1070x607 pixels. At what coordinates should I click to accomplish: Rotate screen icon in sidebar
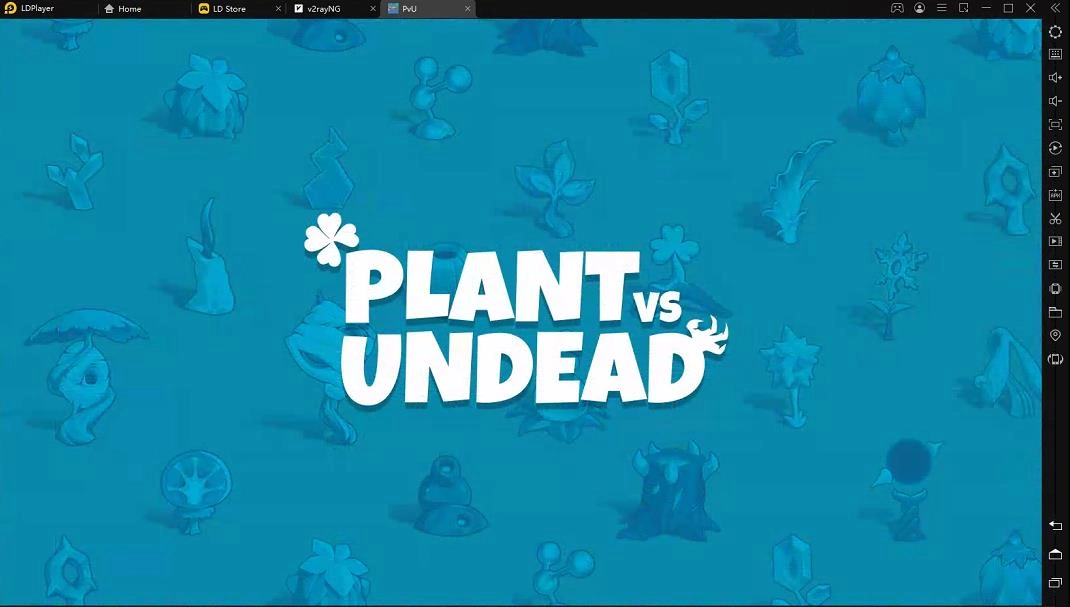click(x=1055, y=359)
